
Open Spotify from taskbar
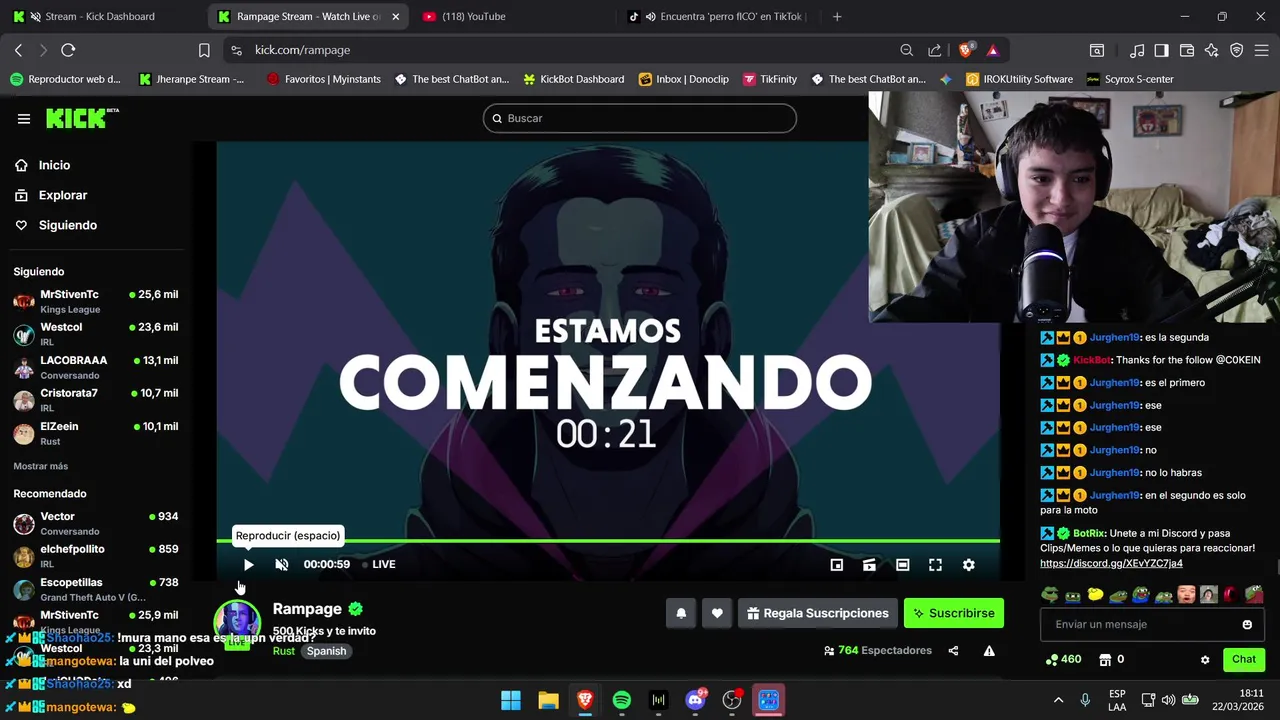coord(622,700)
